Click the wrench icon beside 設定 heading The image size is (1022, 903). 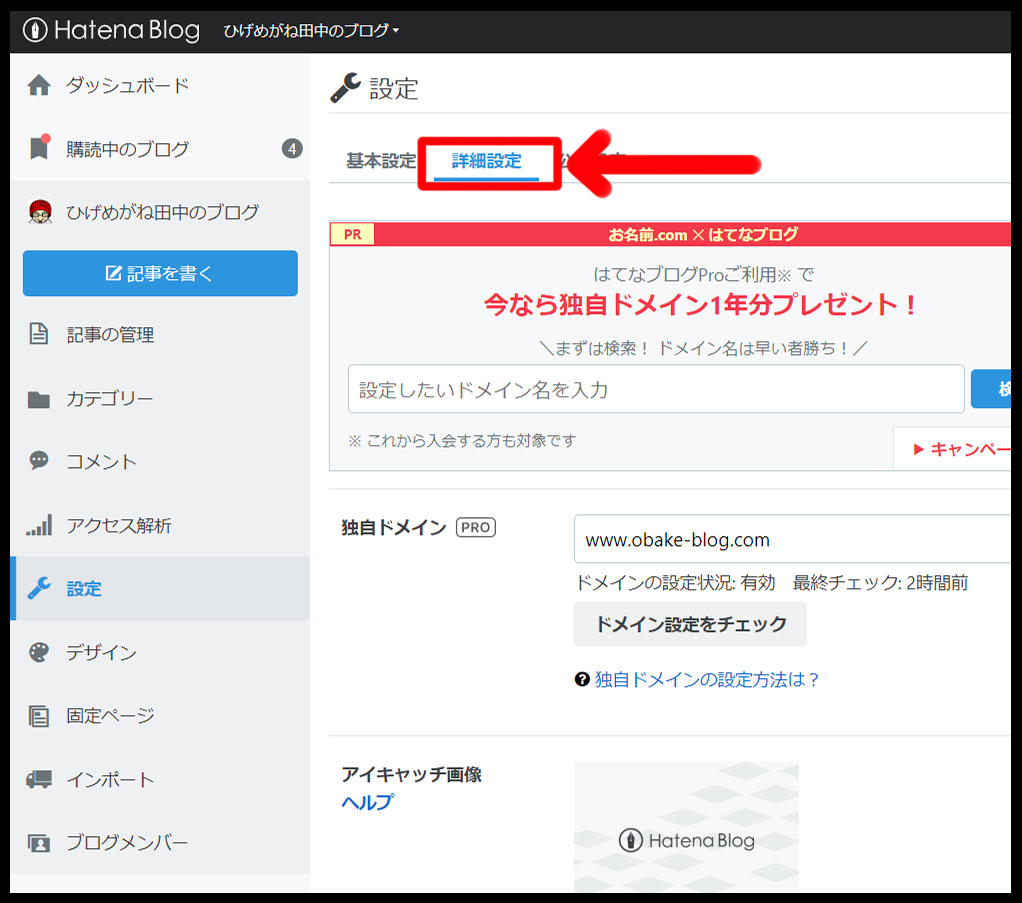345,88
